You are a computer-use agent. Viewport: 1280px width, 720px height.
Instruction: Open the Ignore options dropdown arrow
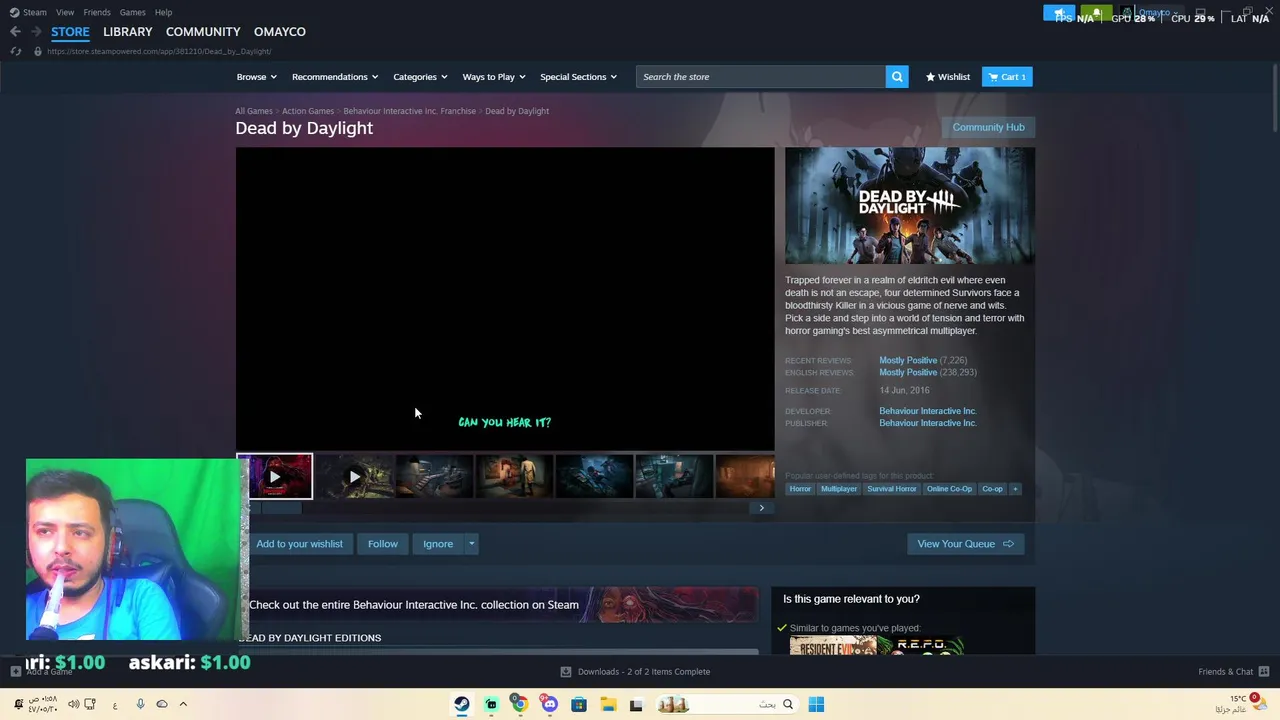pos(472,544)
